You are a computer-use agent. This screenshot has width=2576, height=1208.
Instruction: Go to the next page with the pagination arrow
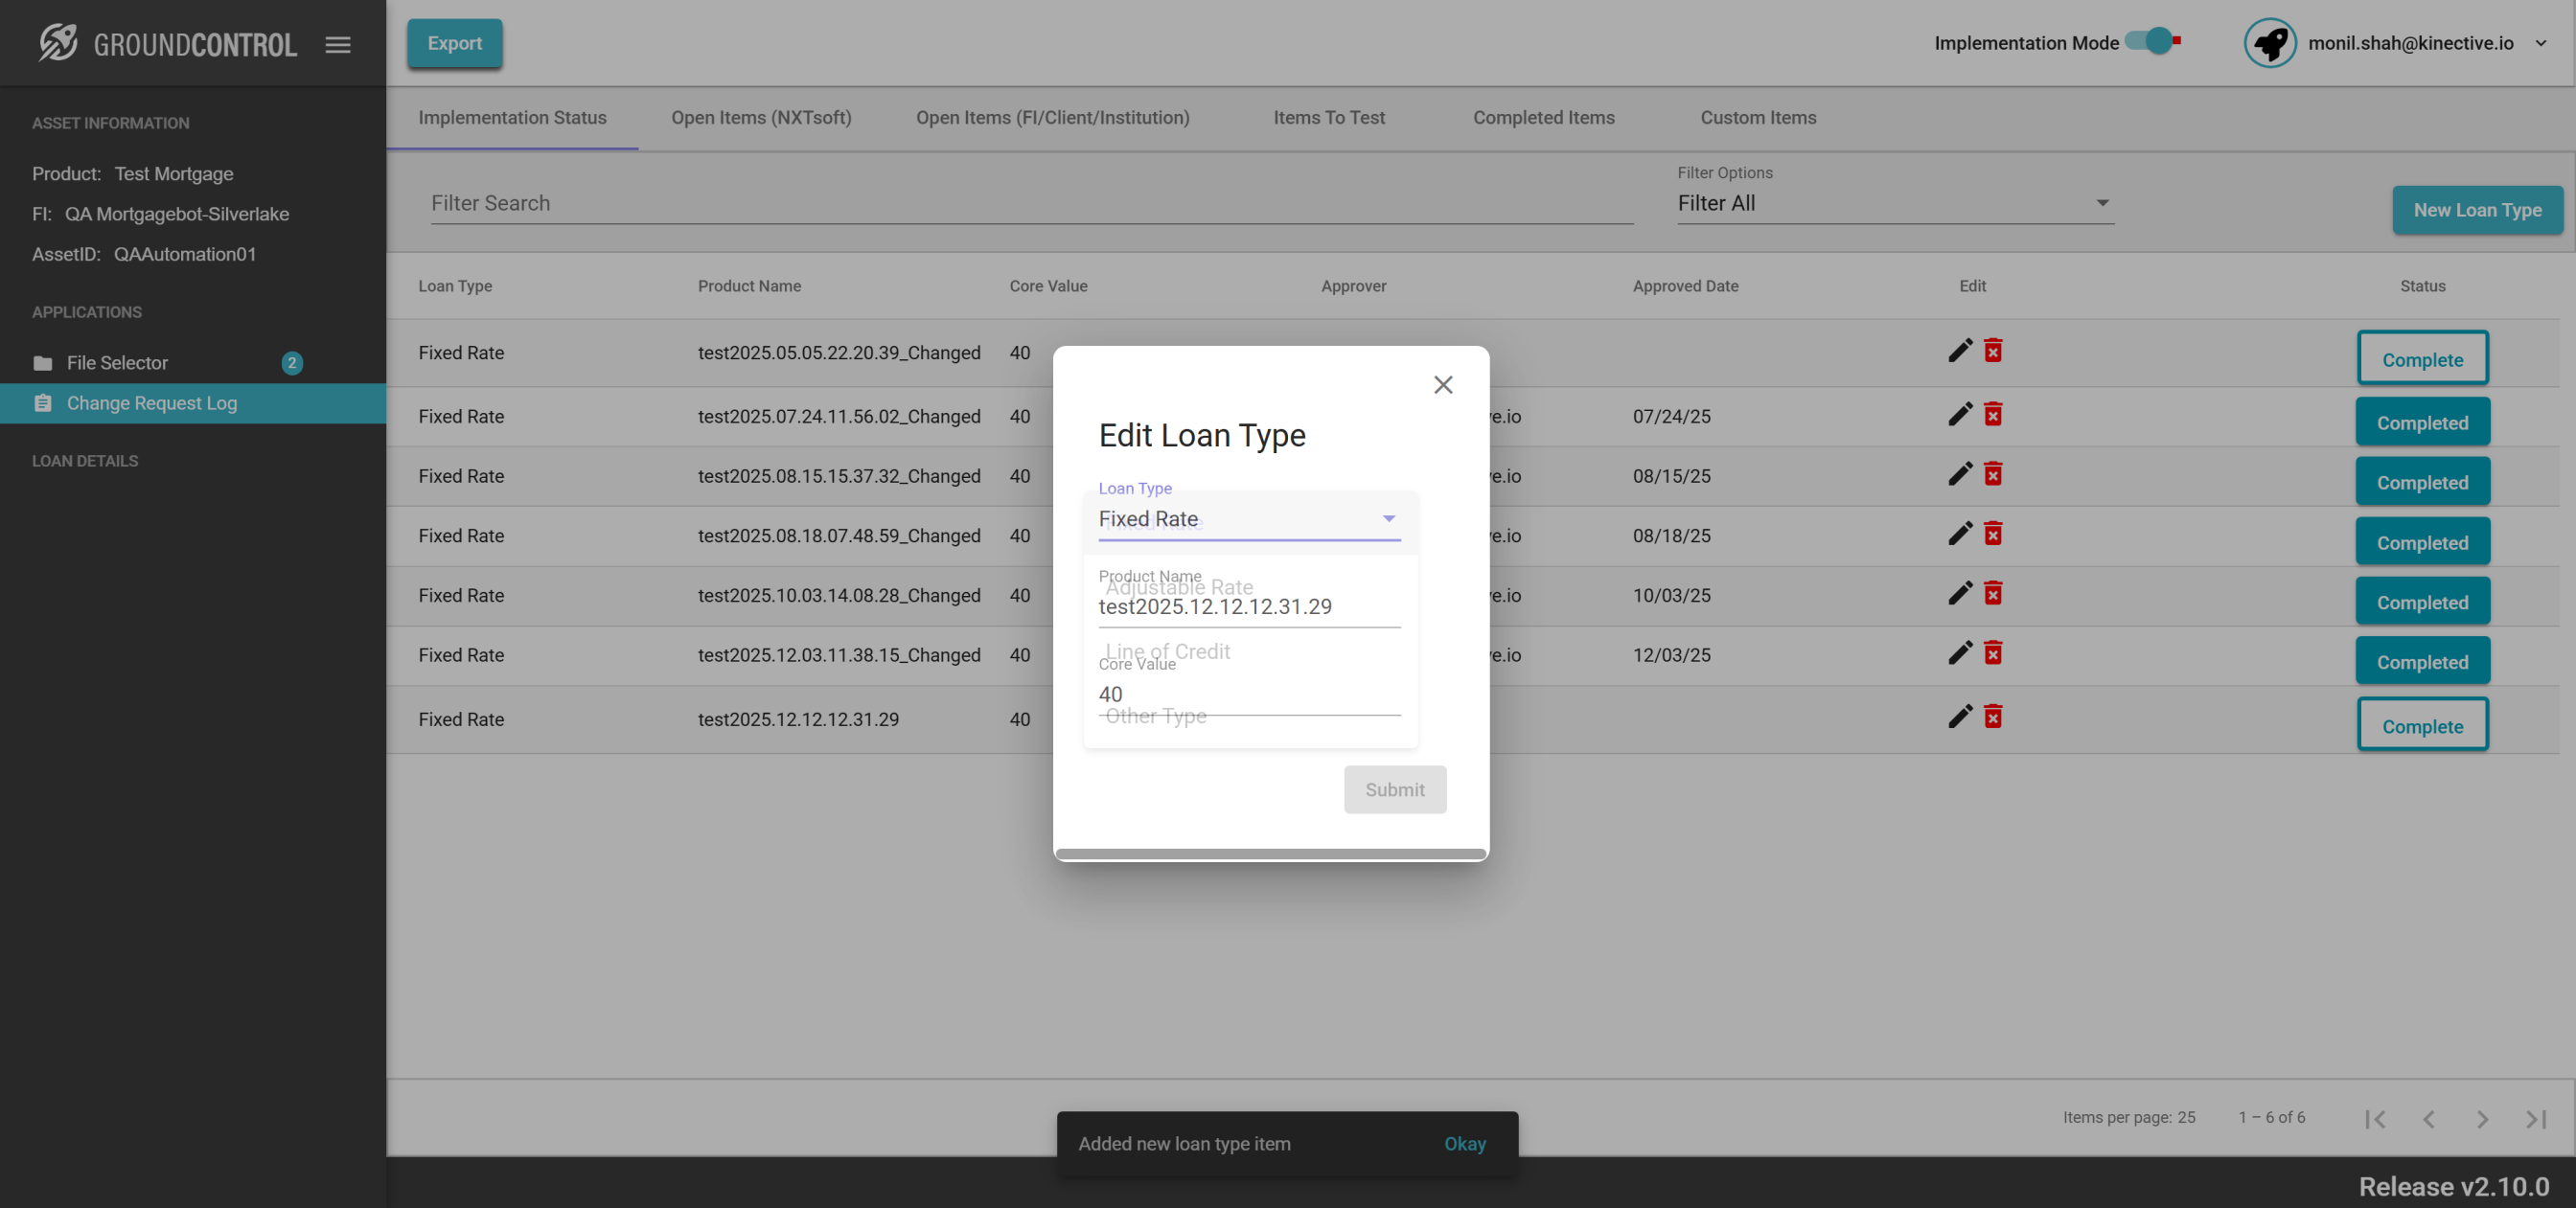[2481, 1119]
